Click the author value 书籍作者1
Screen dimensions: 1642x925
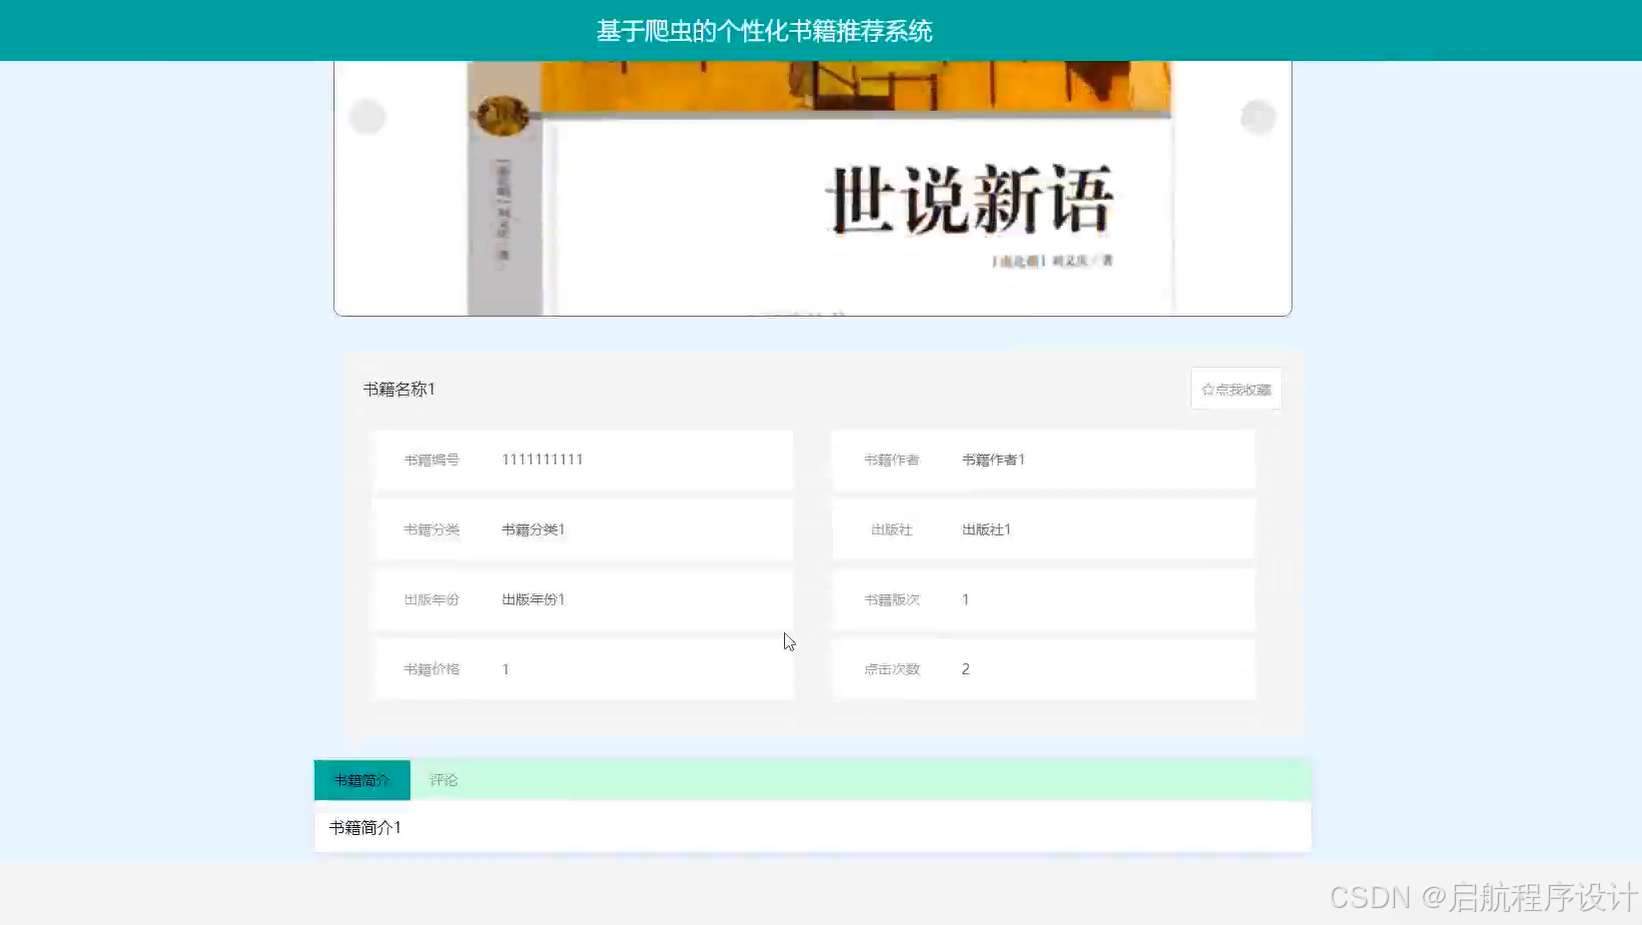993,459
